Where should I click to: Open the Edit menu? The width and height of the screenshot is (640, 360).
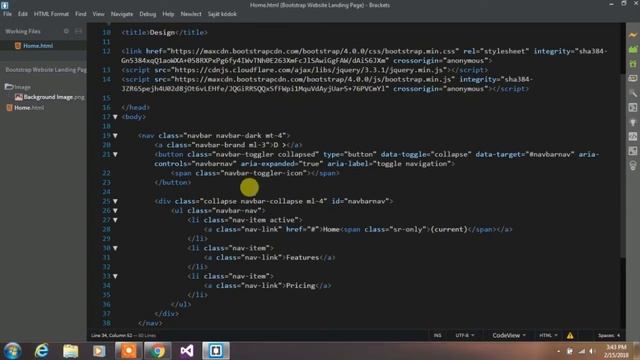22,14
